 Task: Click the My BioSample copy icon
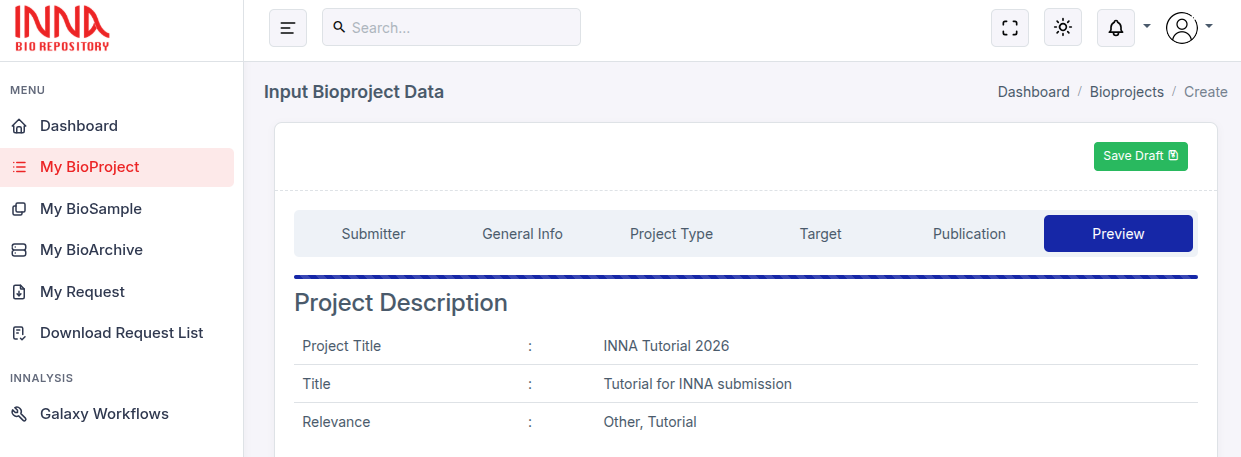tap(19, 210)
